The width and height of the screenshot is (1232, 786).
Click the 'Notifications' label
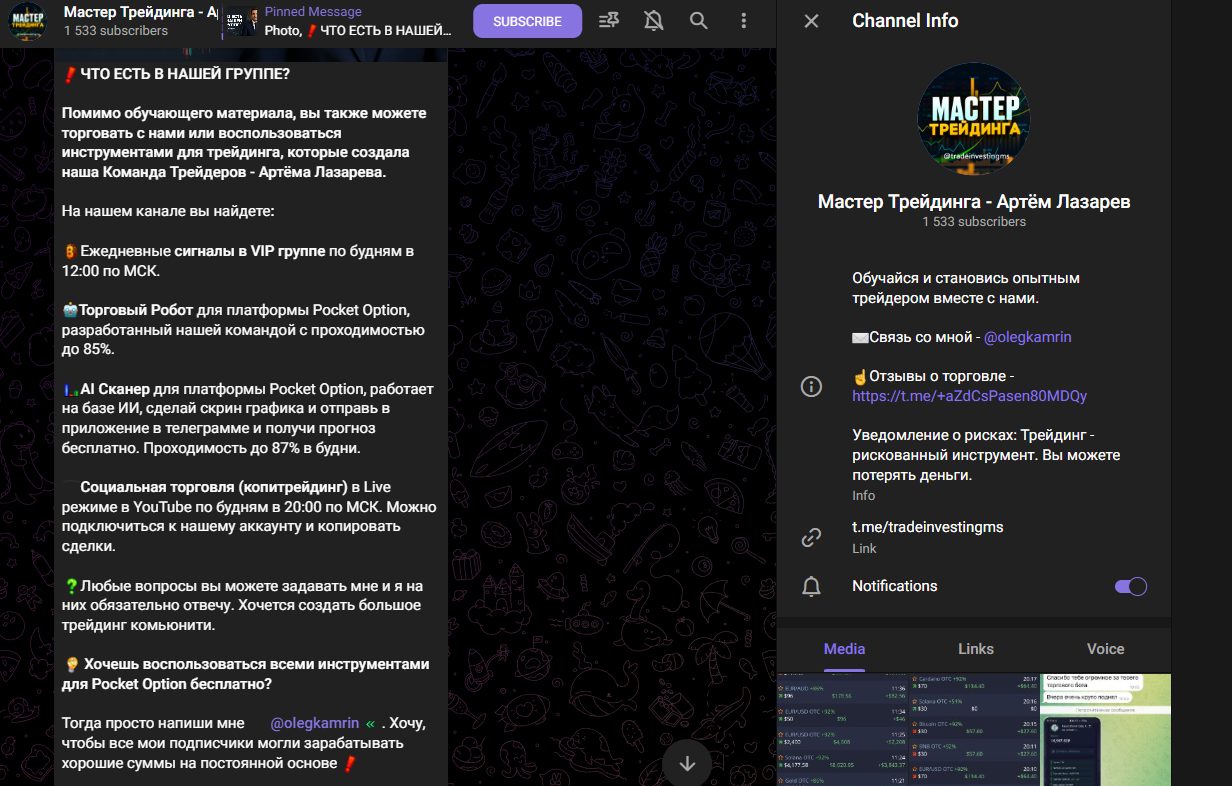tap(895, 586)
